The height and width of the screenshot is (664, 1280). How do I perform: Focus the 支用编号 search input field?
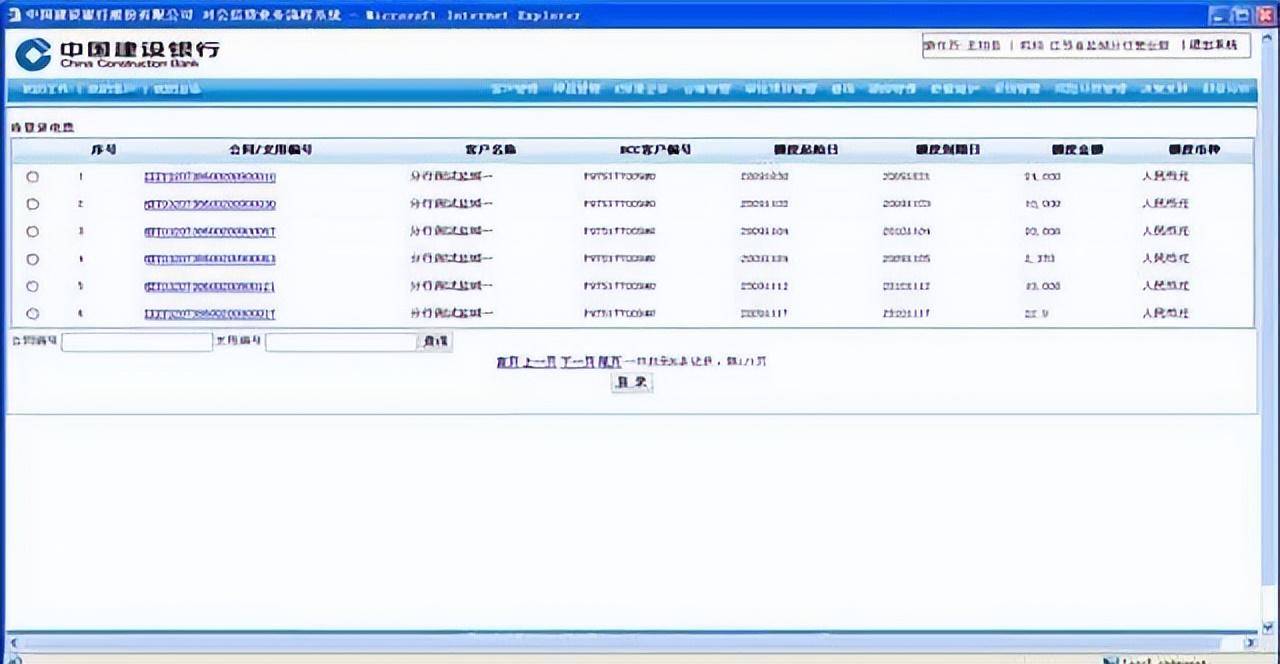341,342
